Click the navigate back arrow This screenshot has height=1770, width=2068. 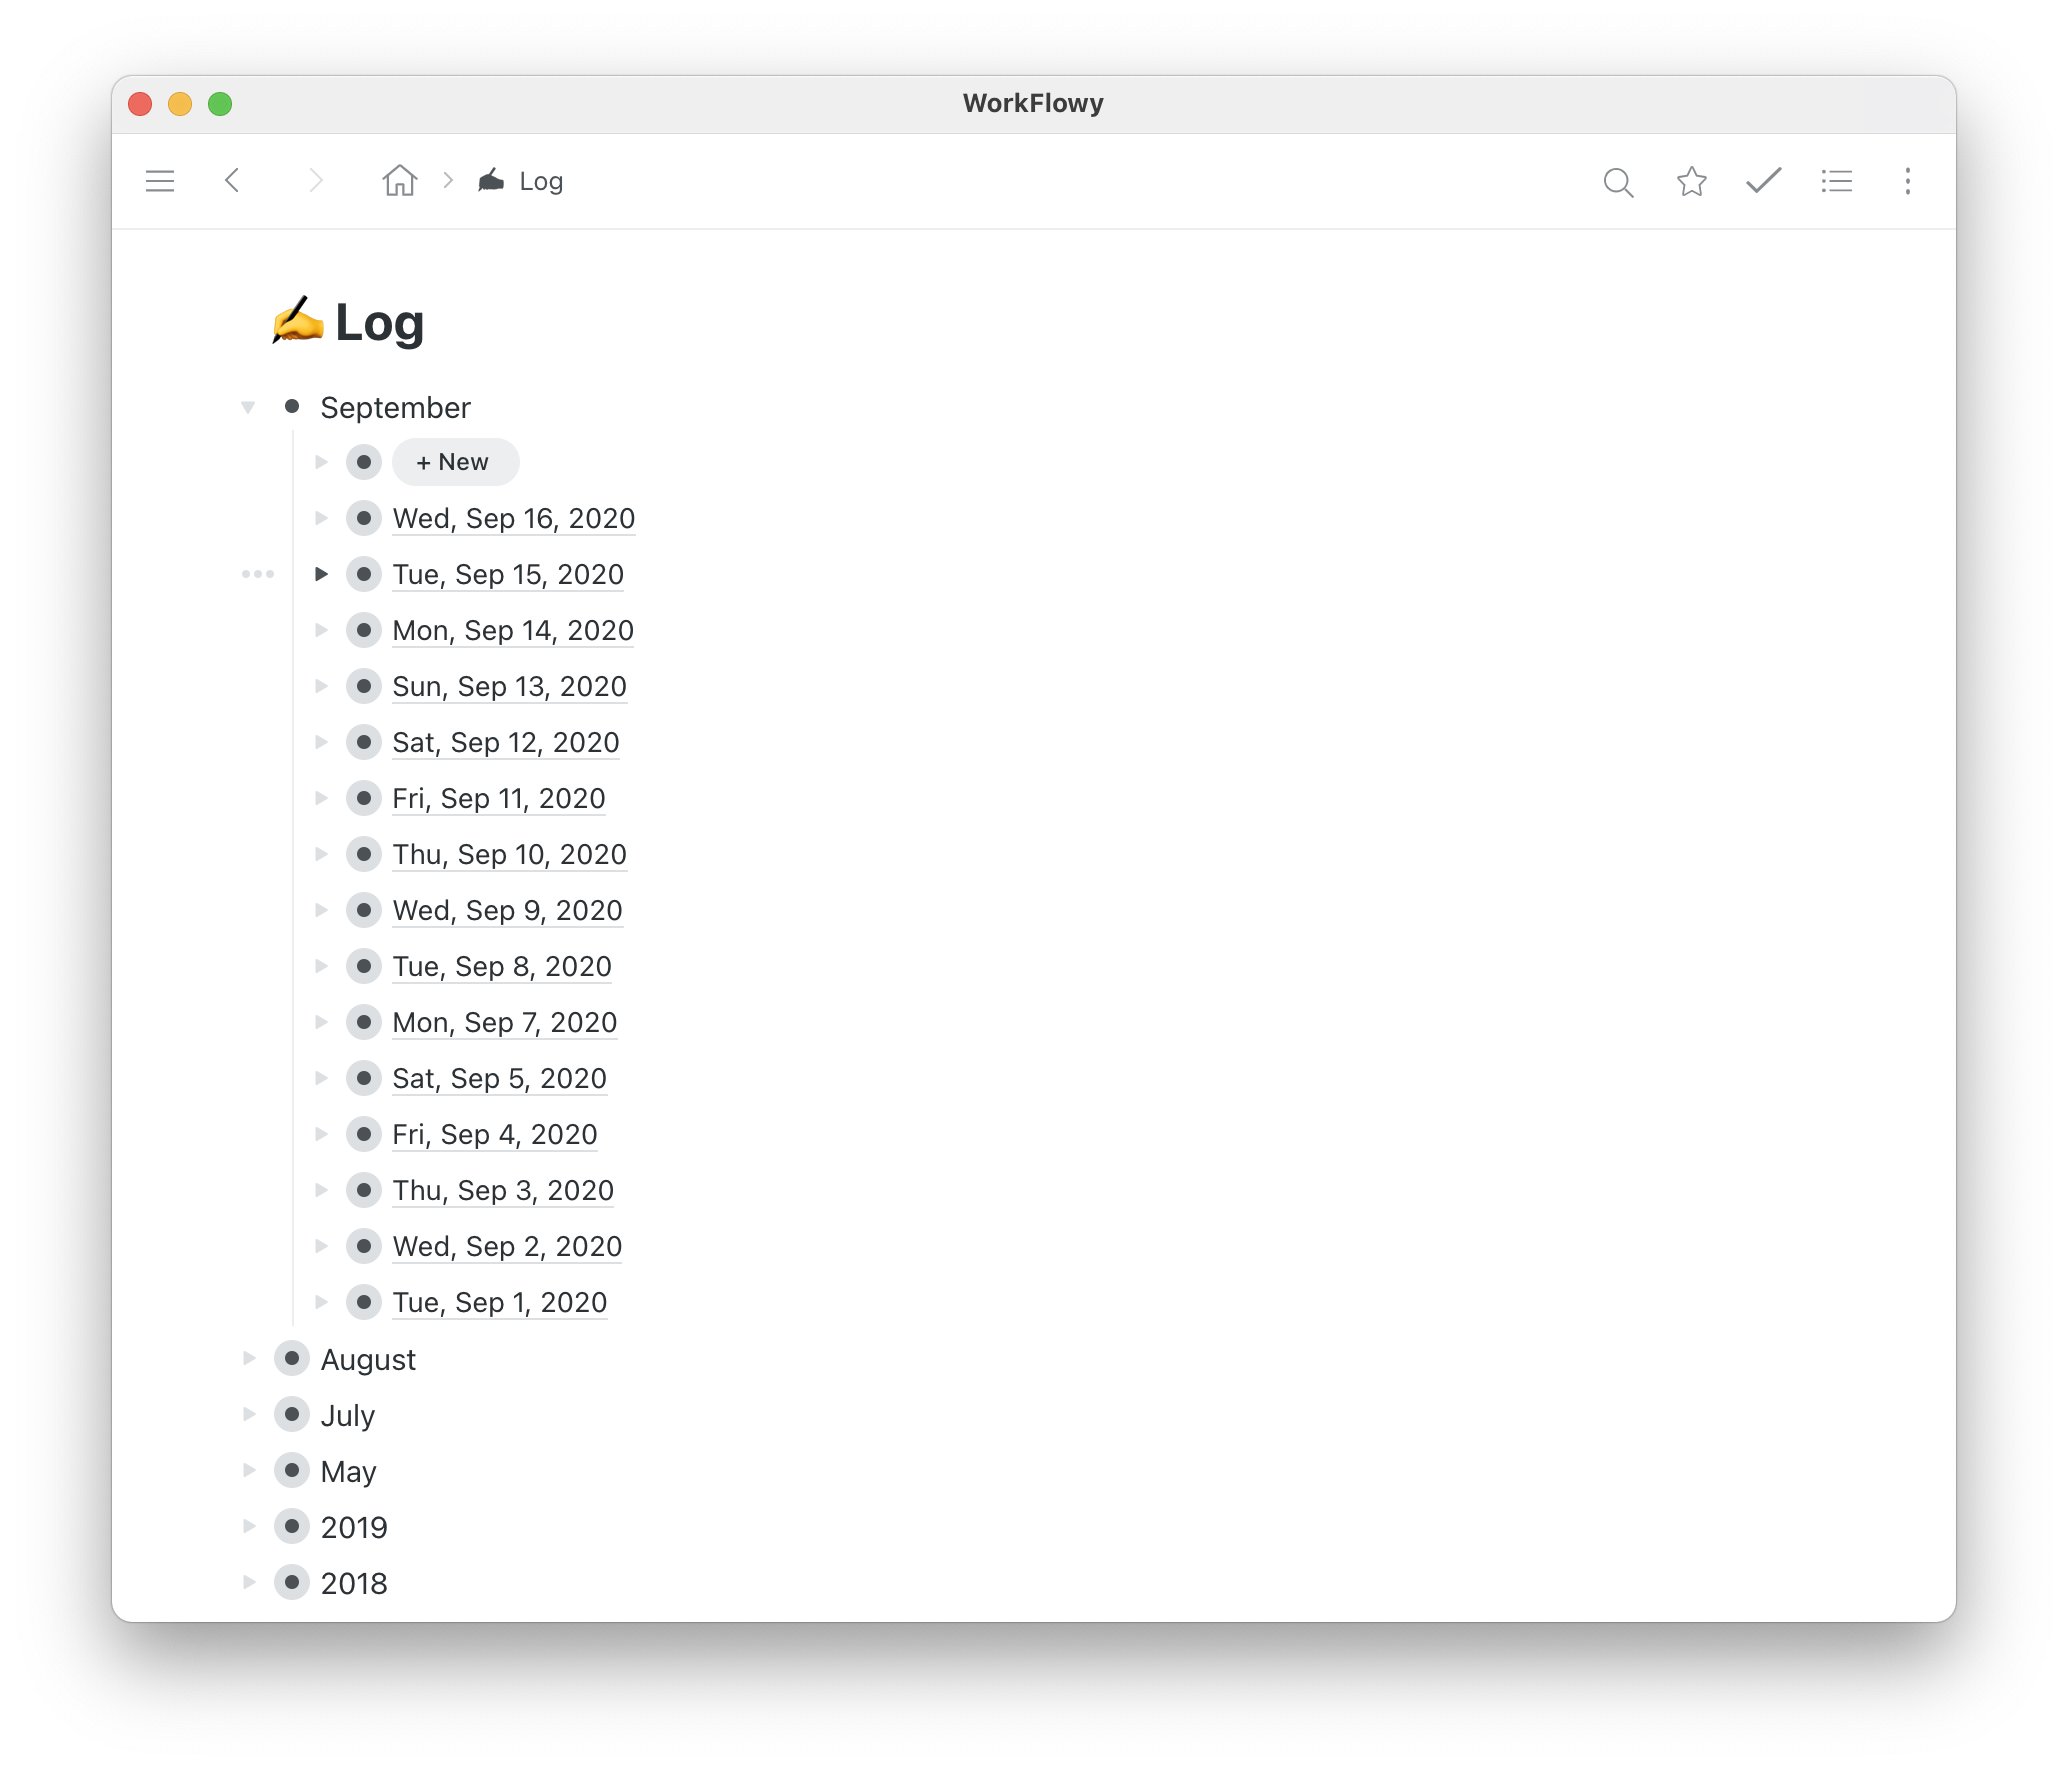pyautogui.click(x=233, y=181)
